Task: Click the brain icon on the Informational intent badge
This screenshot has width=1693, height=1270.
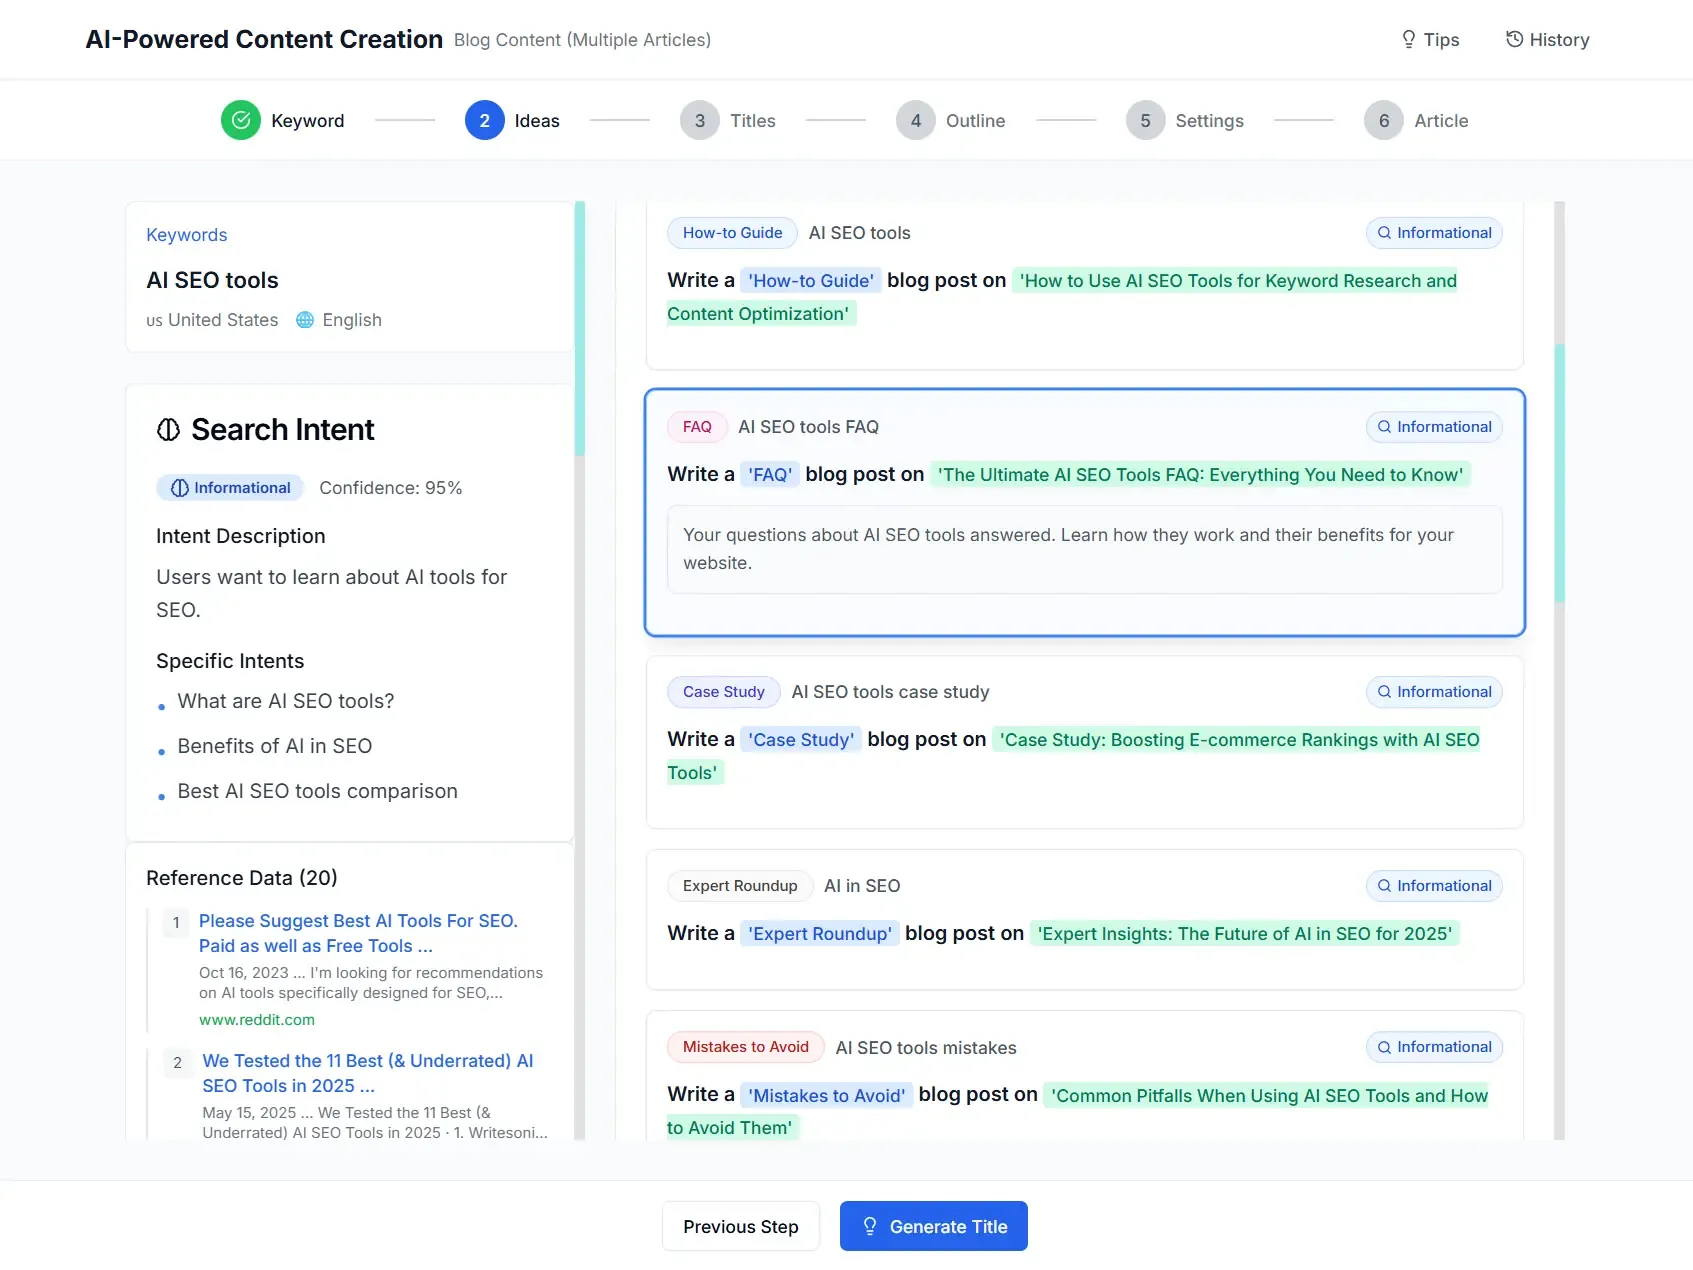Action: tap(179, 487)
